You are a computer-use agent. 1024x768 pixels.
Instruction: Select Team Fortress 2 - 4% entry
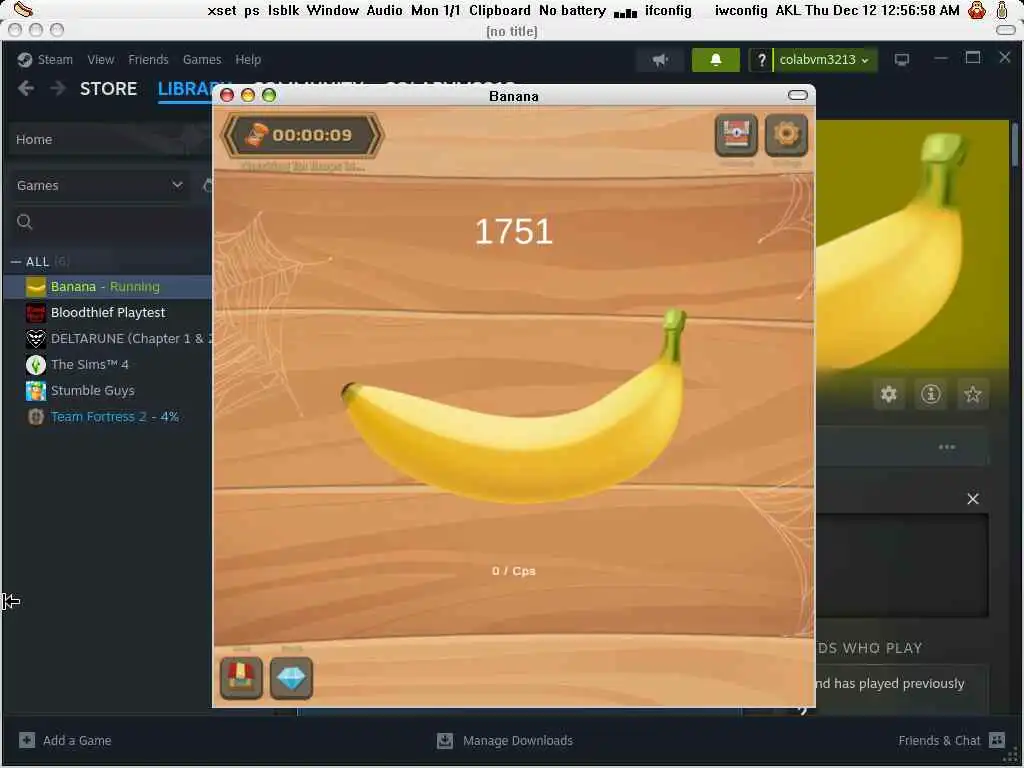coord(108,417)
